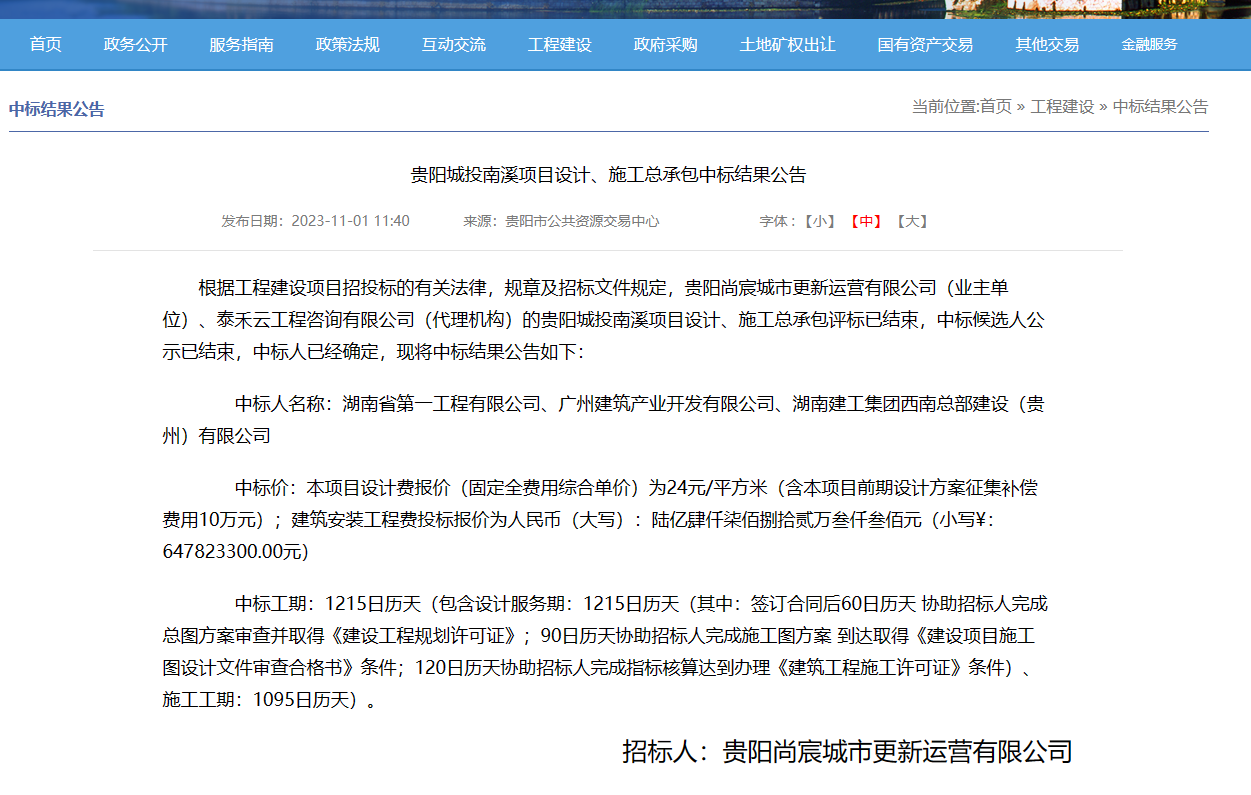Image resolution: width=1251 pixels, height=795 pixels.
Task: Set font size to 中
Action: coord(866,221)
